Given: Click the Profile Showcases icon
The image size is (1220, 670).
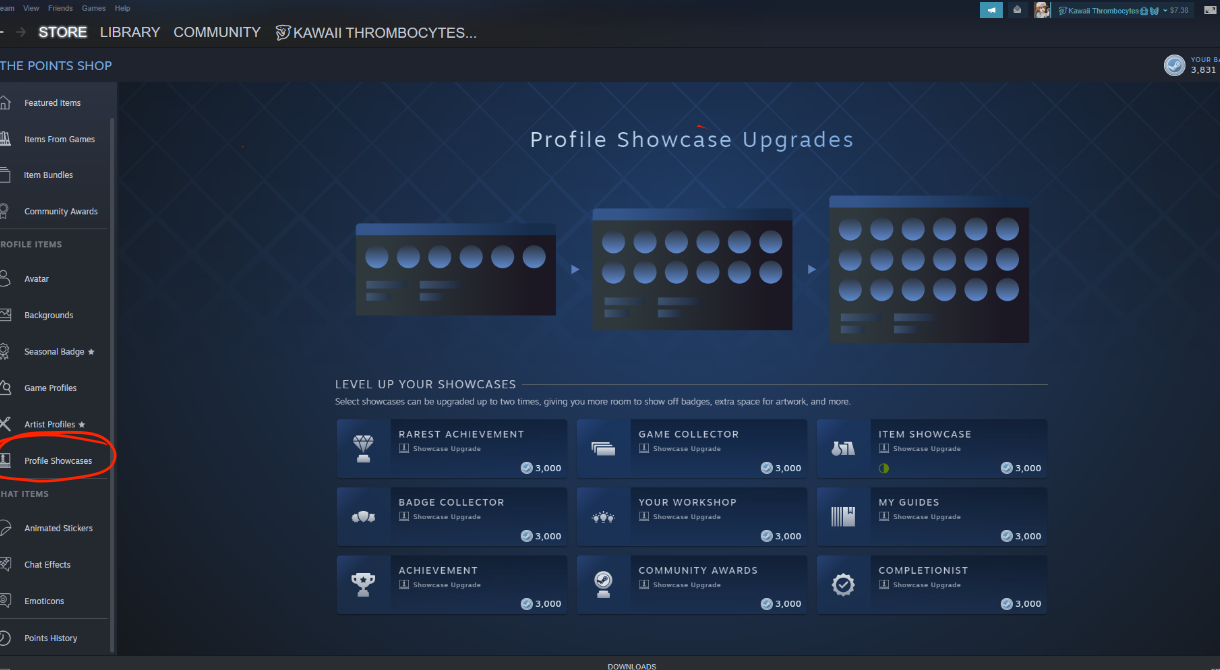Looking at the screenshot, I should click(5, 460).
